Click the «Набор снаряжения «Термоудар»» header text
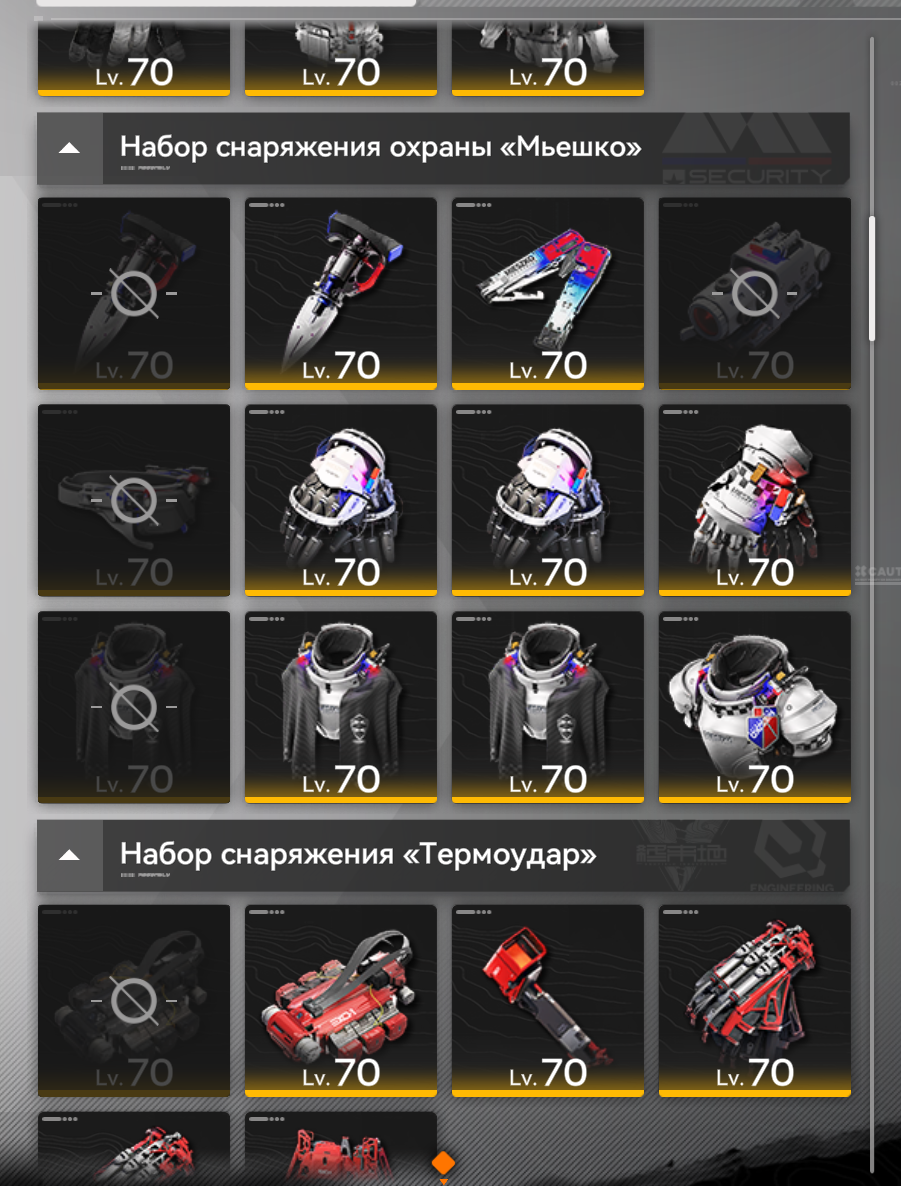Image resolution: width=901 pixels, height=1186 pixels. click(358, 855)
